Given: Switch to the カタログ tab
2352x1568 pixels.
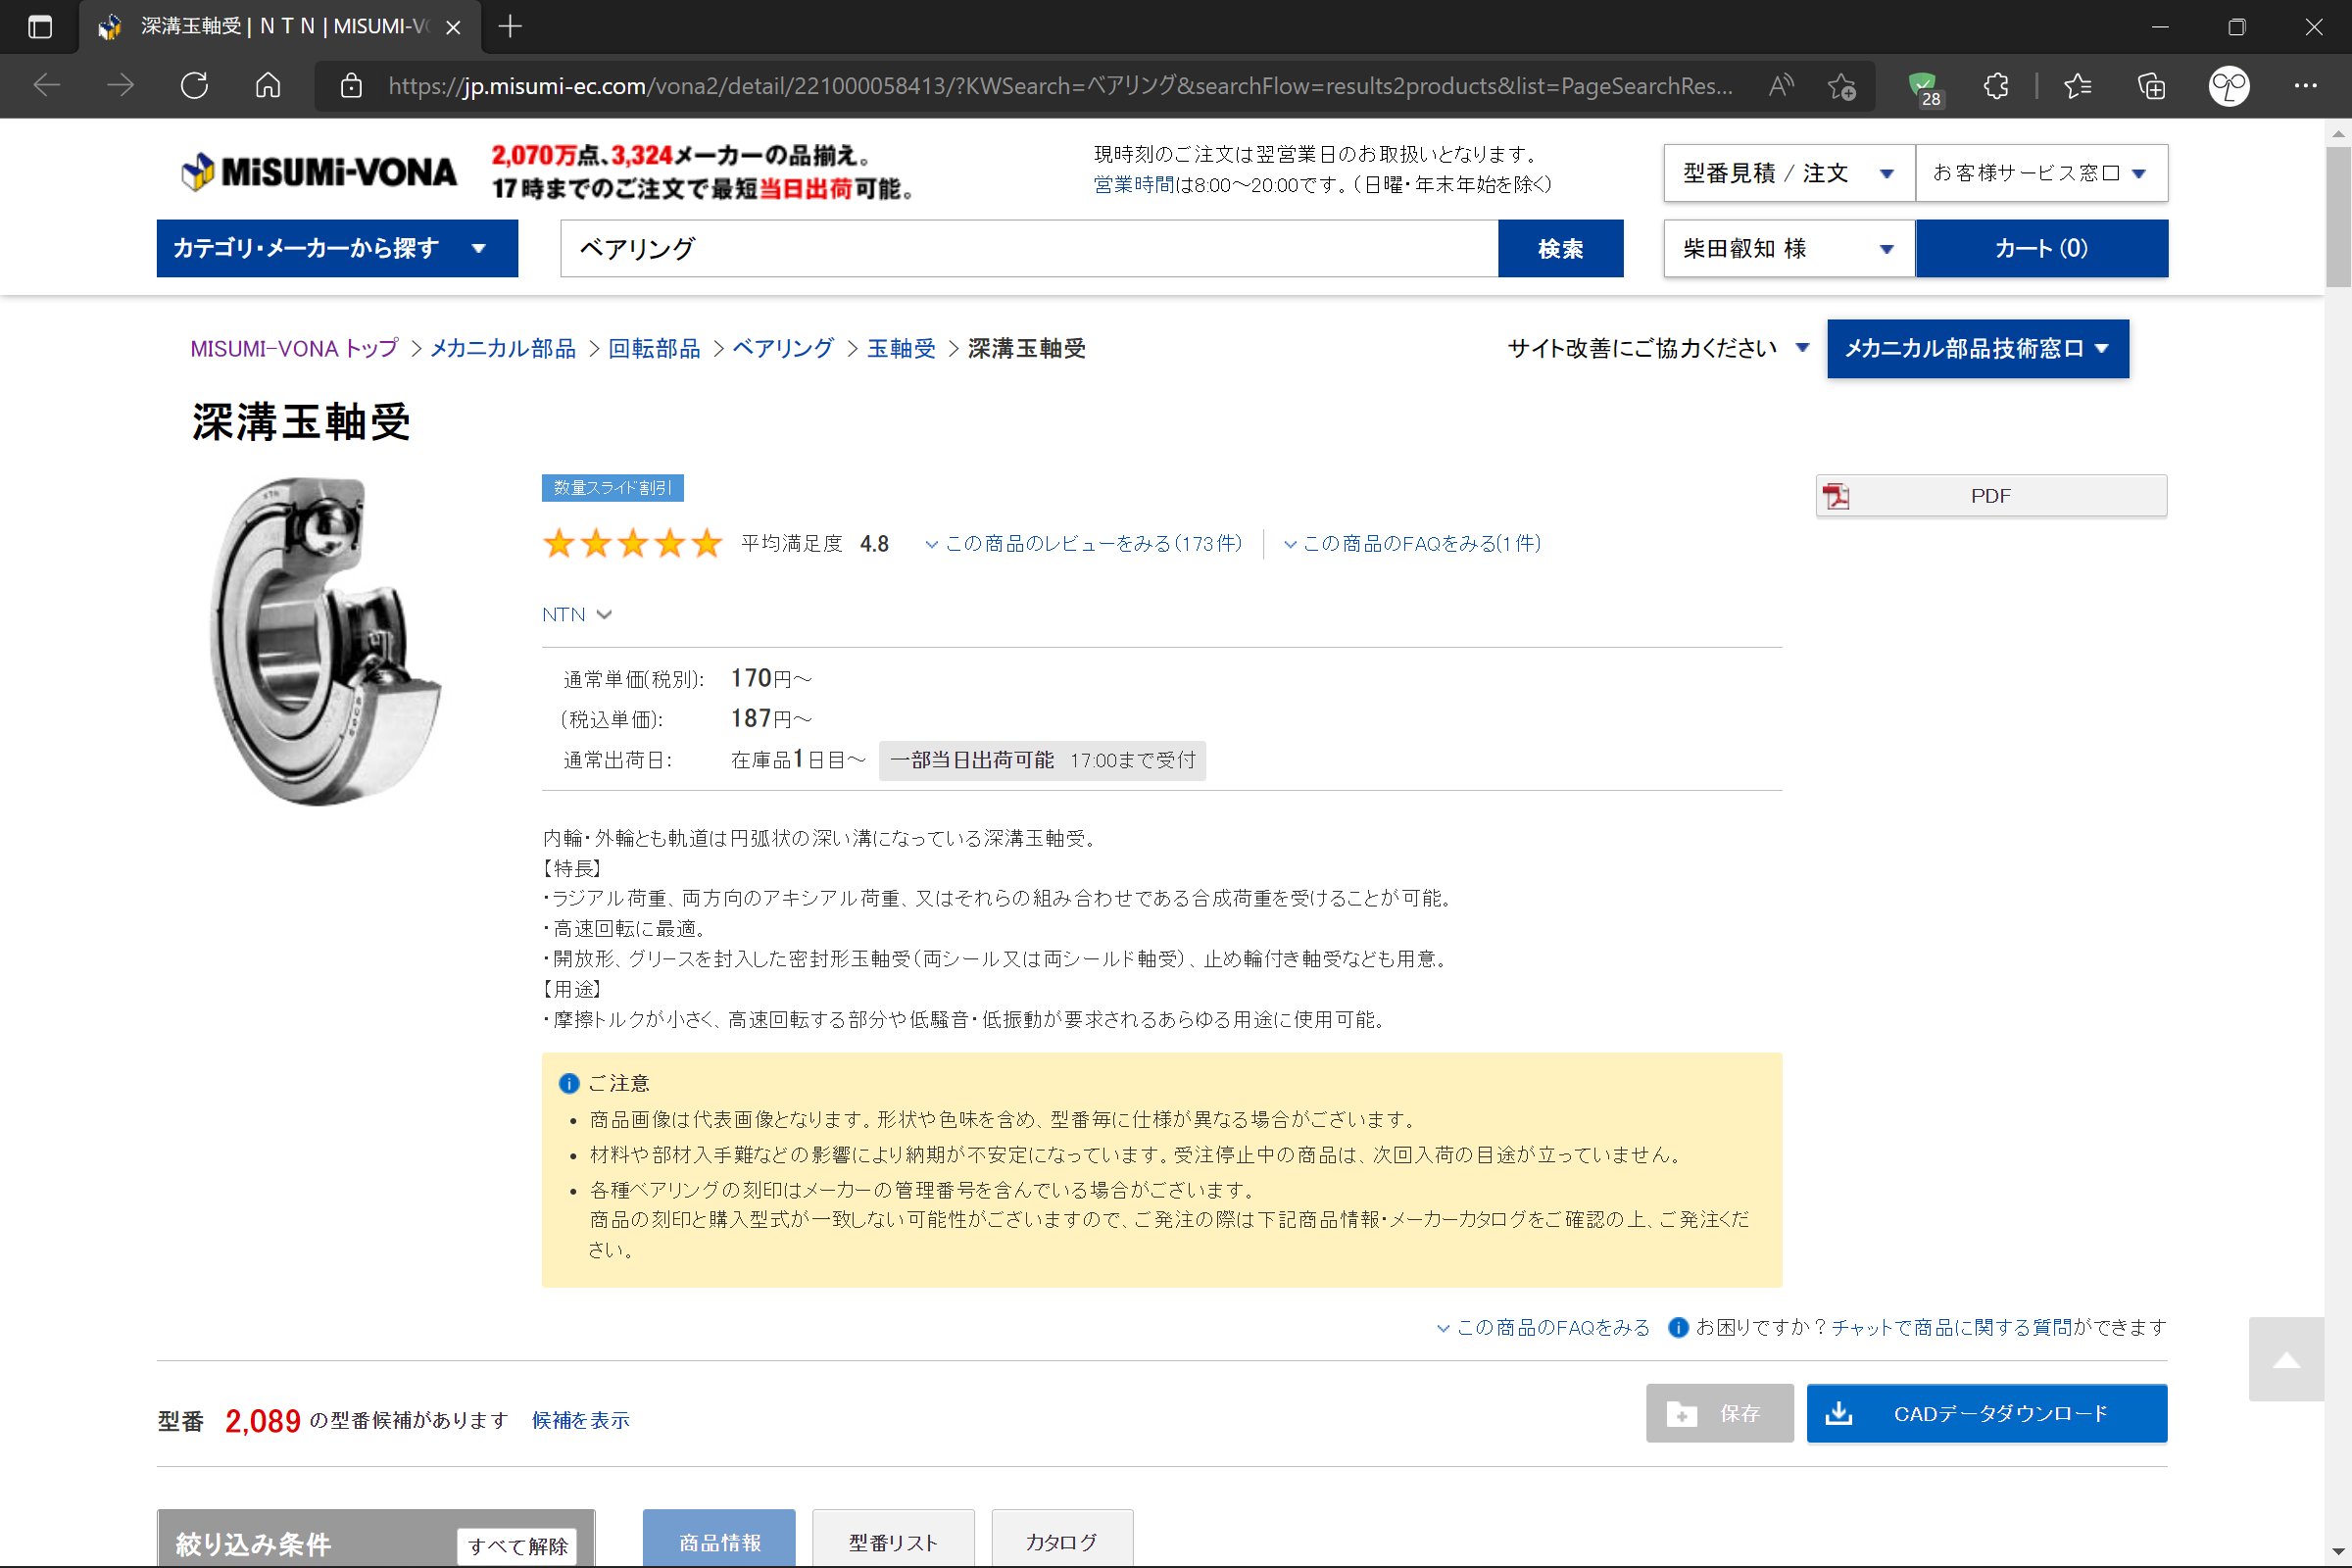Looking at the screenshot, I should (x=1062, y=1540).
